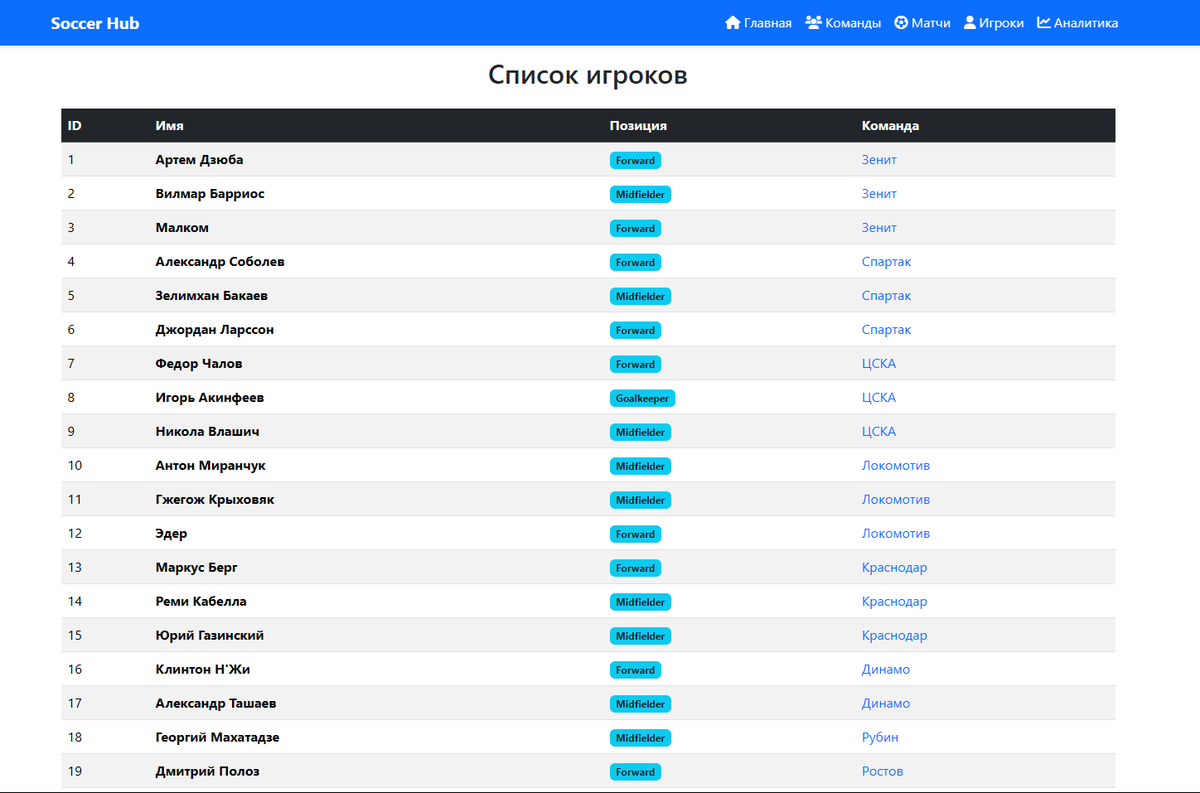Viewport: 1200px width, 793px height.
Task: Open Локомотив link for Антон Миранчук
Action: 896,466
